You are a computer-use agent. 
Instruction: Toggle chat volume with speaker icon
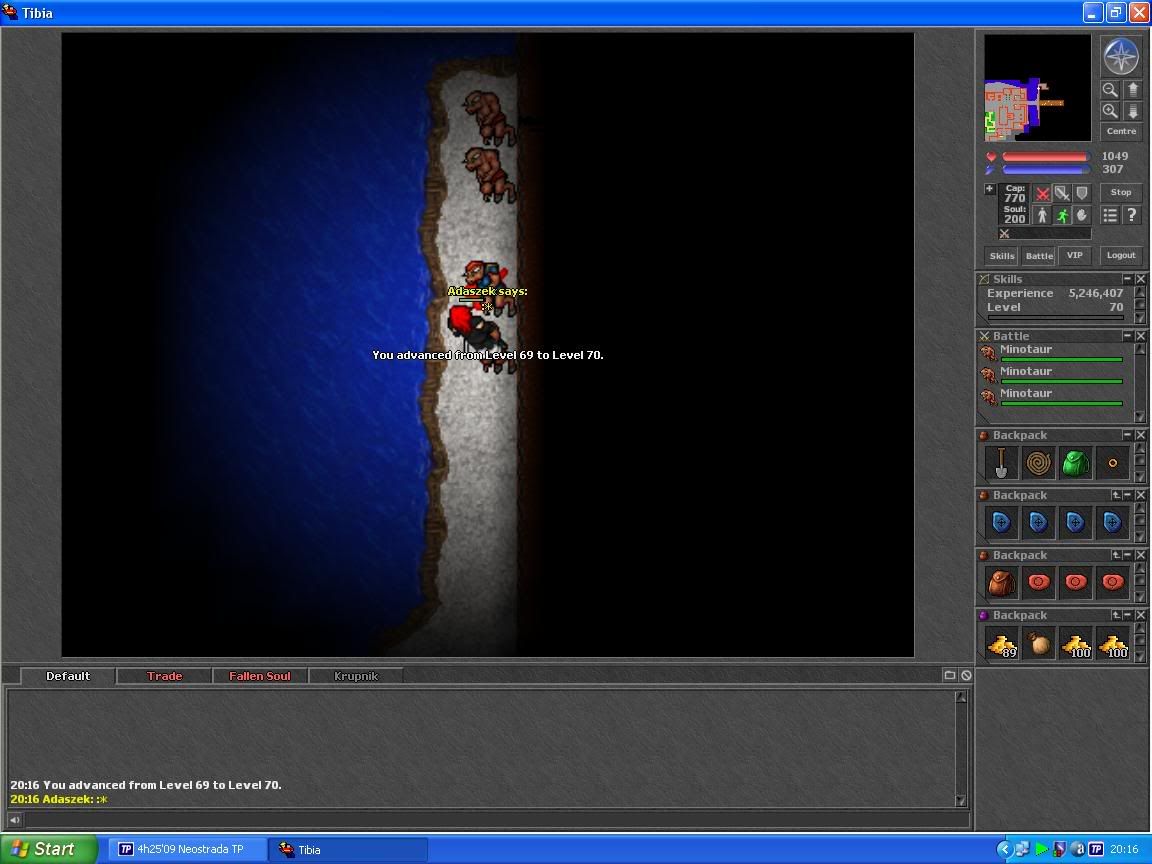point(14,820)
